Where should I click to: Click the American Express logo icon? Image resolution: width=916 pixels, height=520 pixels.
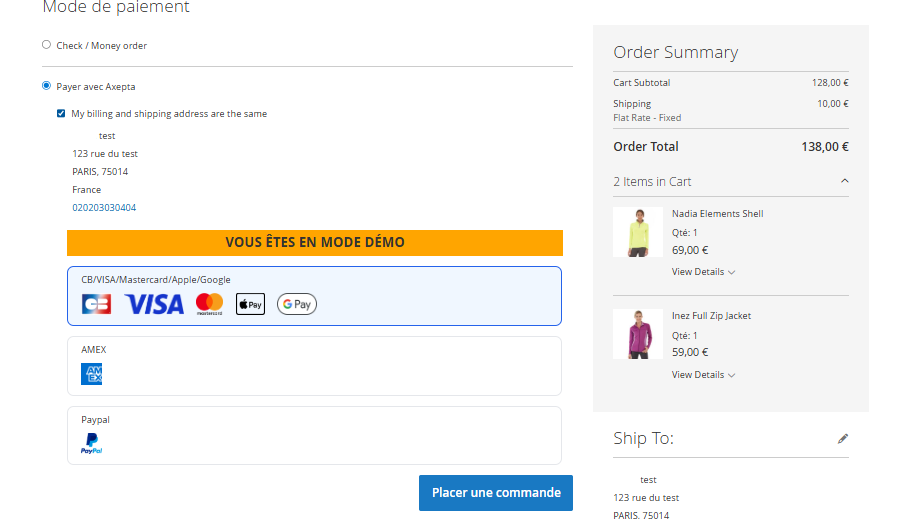[x=92, y=374]
